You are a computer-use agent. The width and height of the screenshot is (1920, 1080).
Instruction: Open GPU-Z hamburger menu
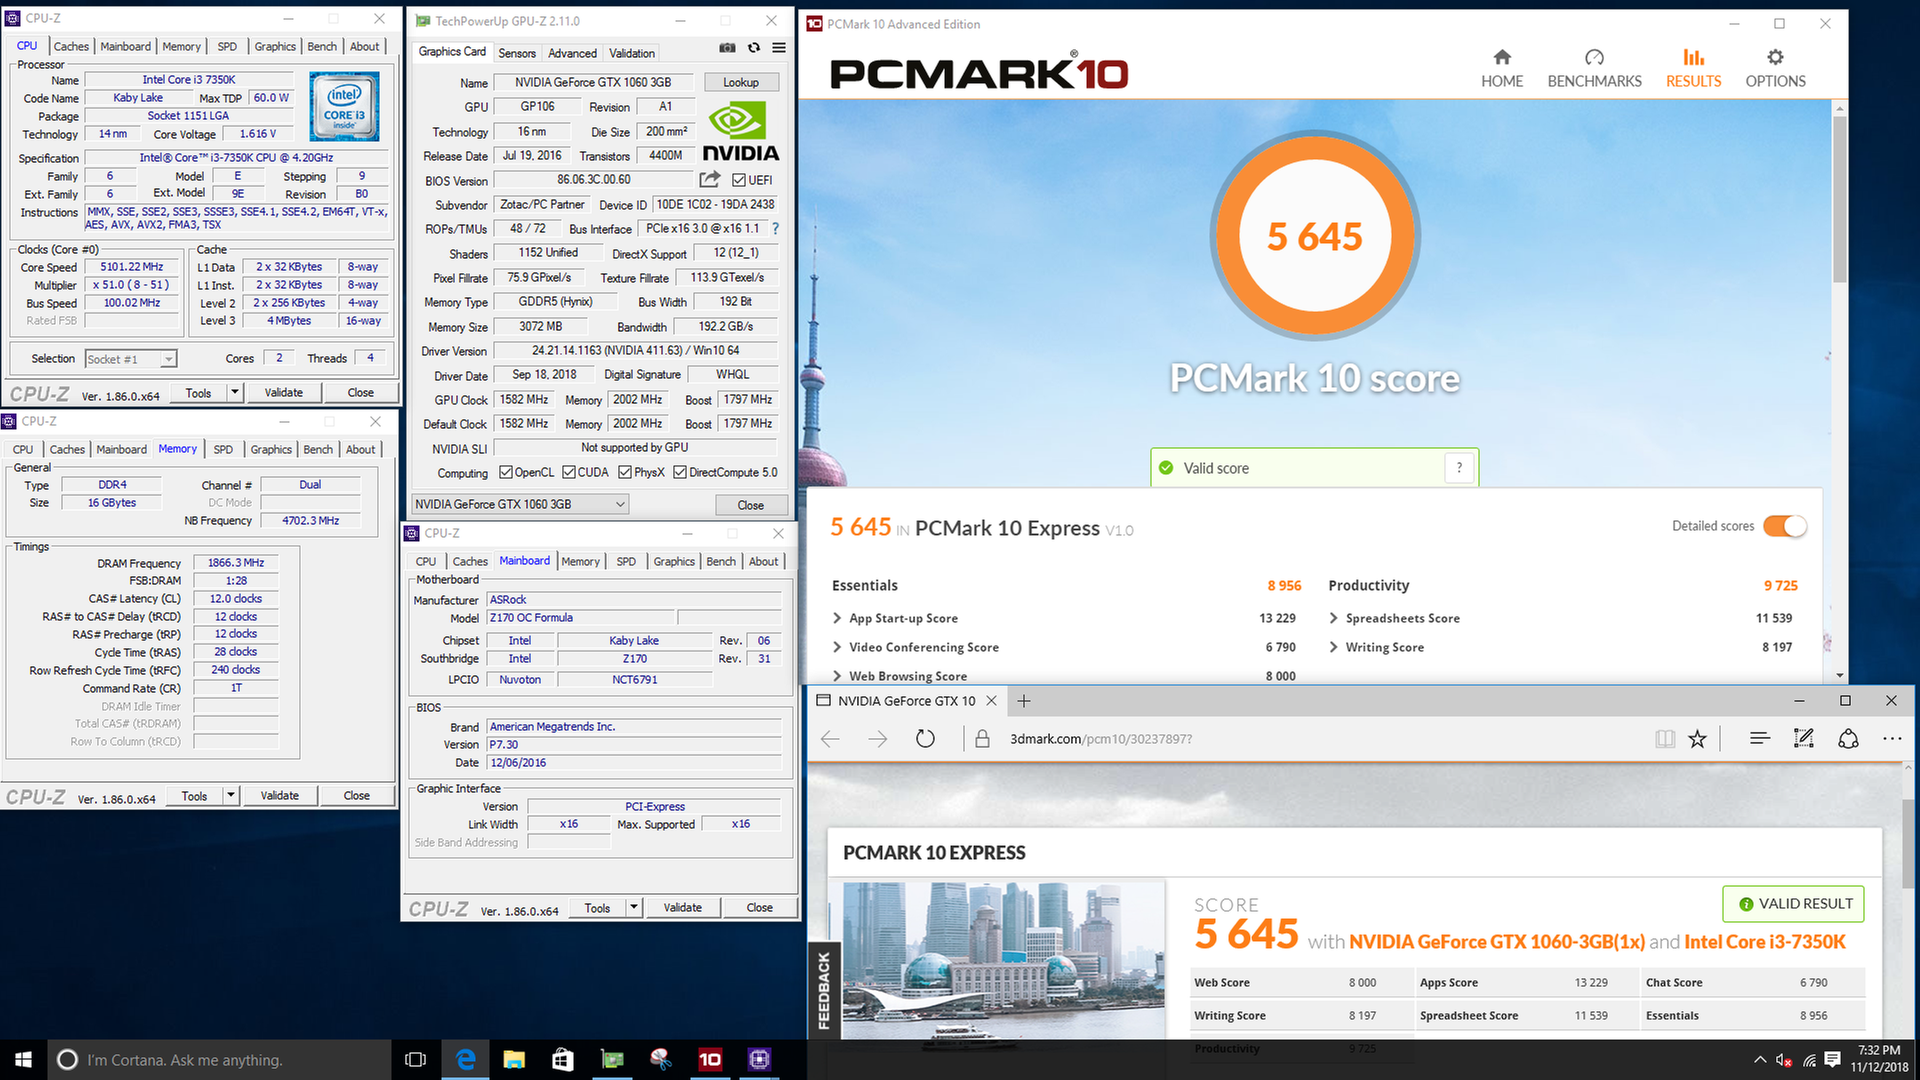pos(779,48)
